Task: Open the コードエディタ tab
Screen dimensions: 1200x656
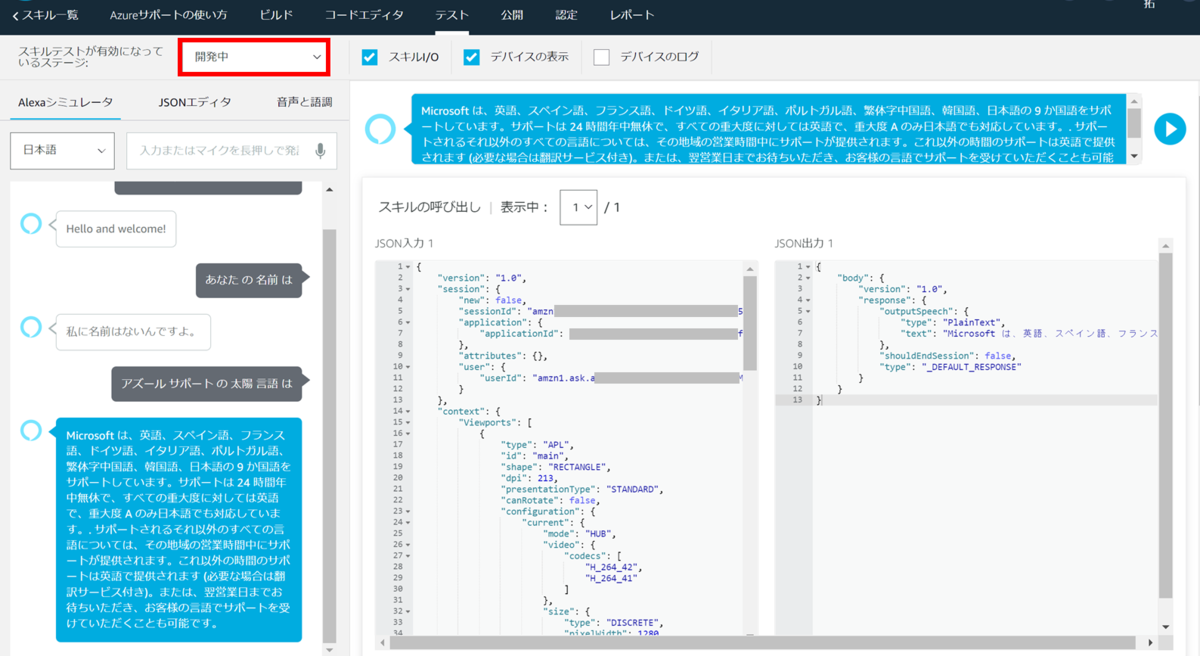Action: [x=364, y=15]
